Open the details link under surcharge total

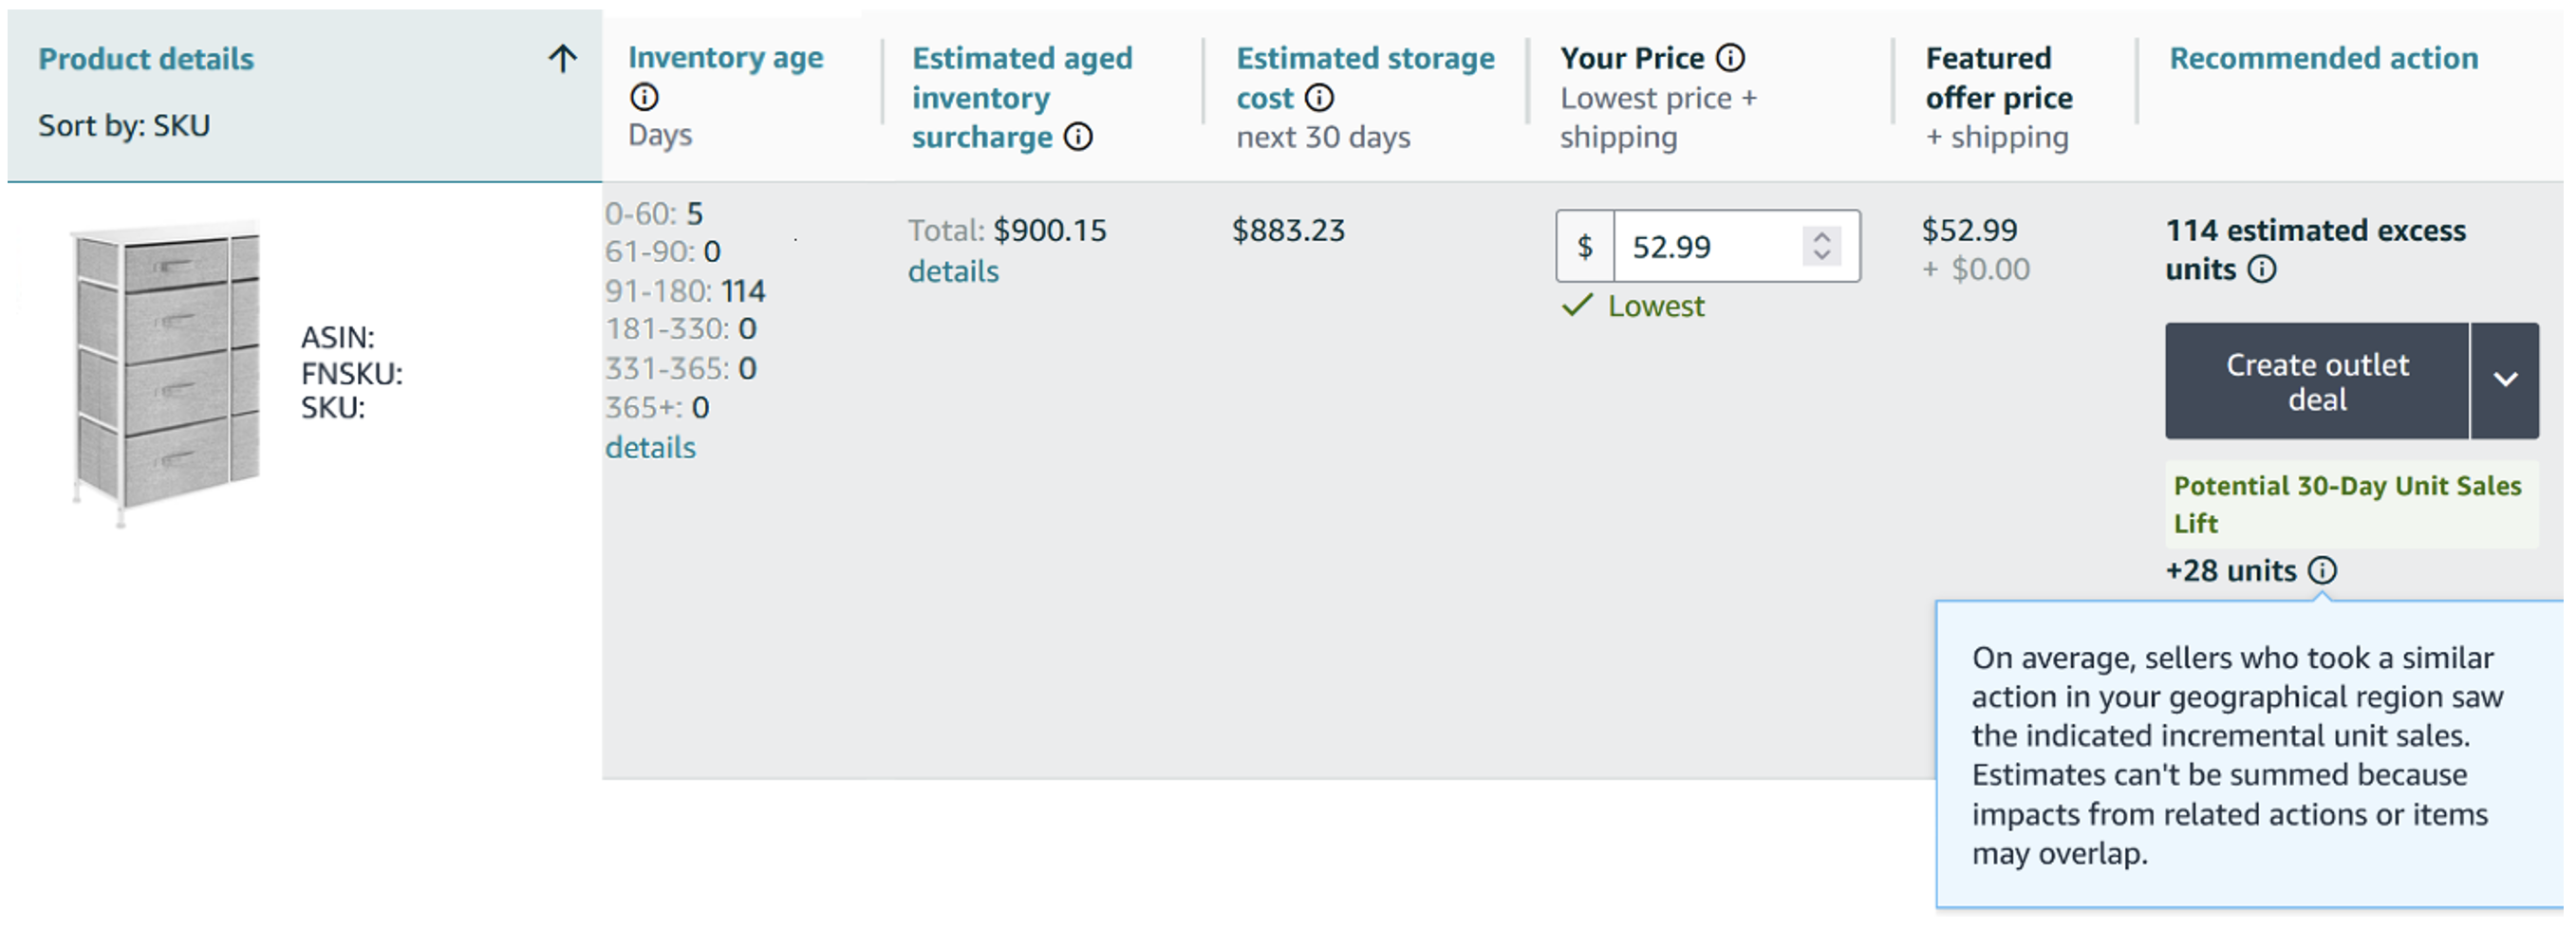pos(953,271)
